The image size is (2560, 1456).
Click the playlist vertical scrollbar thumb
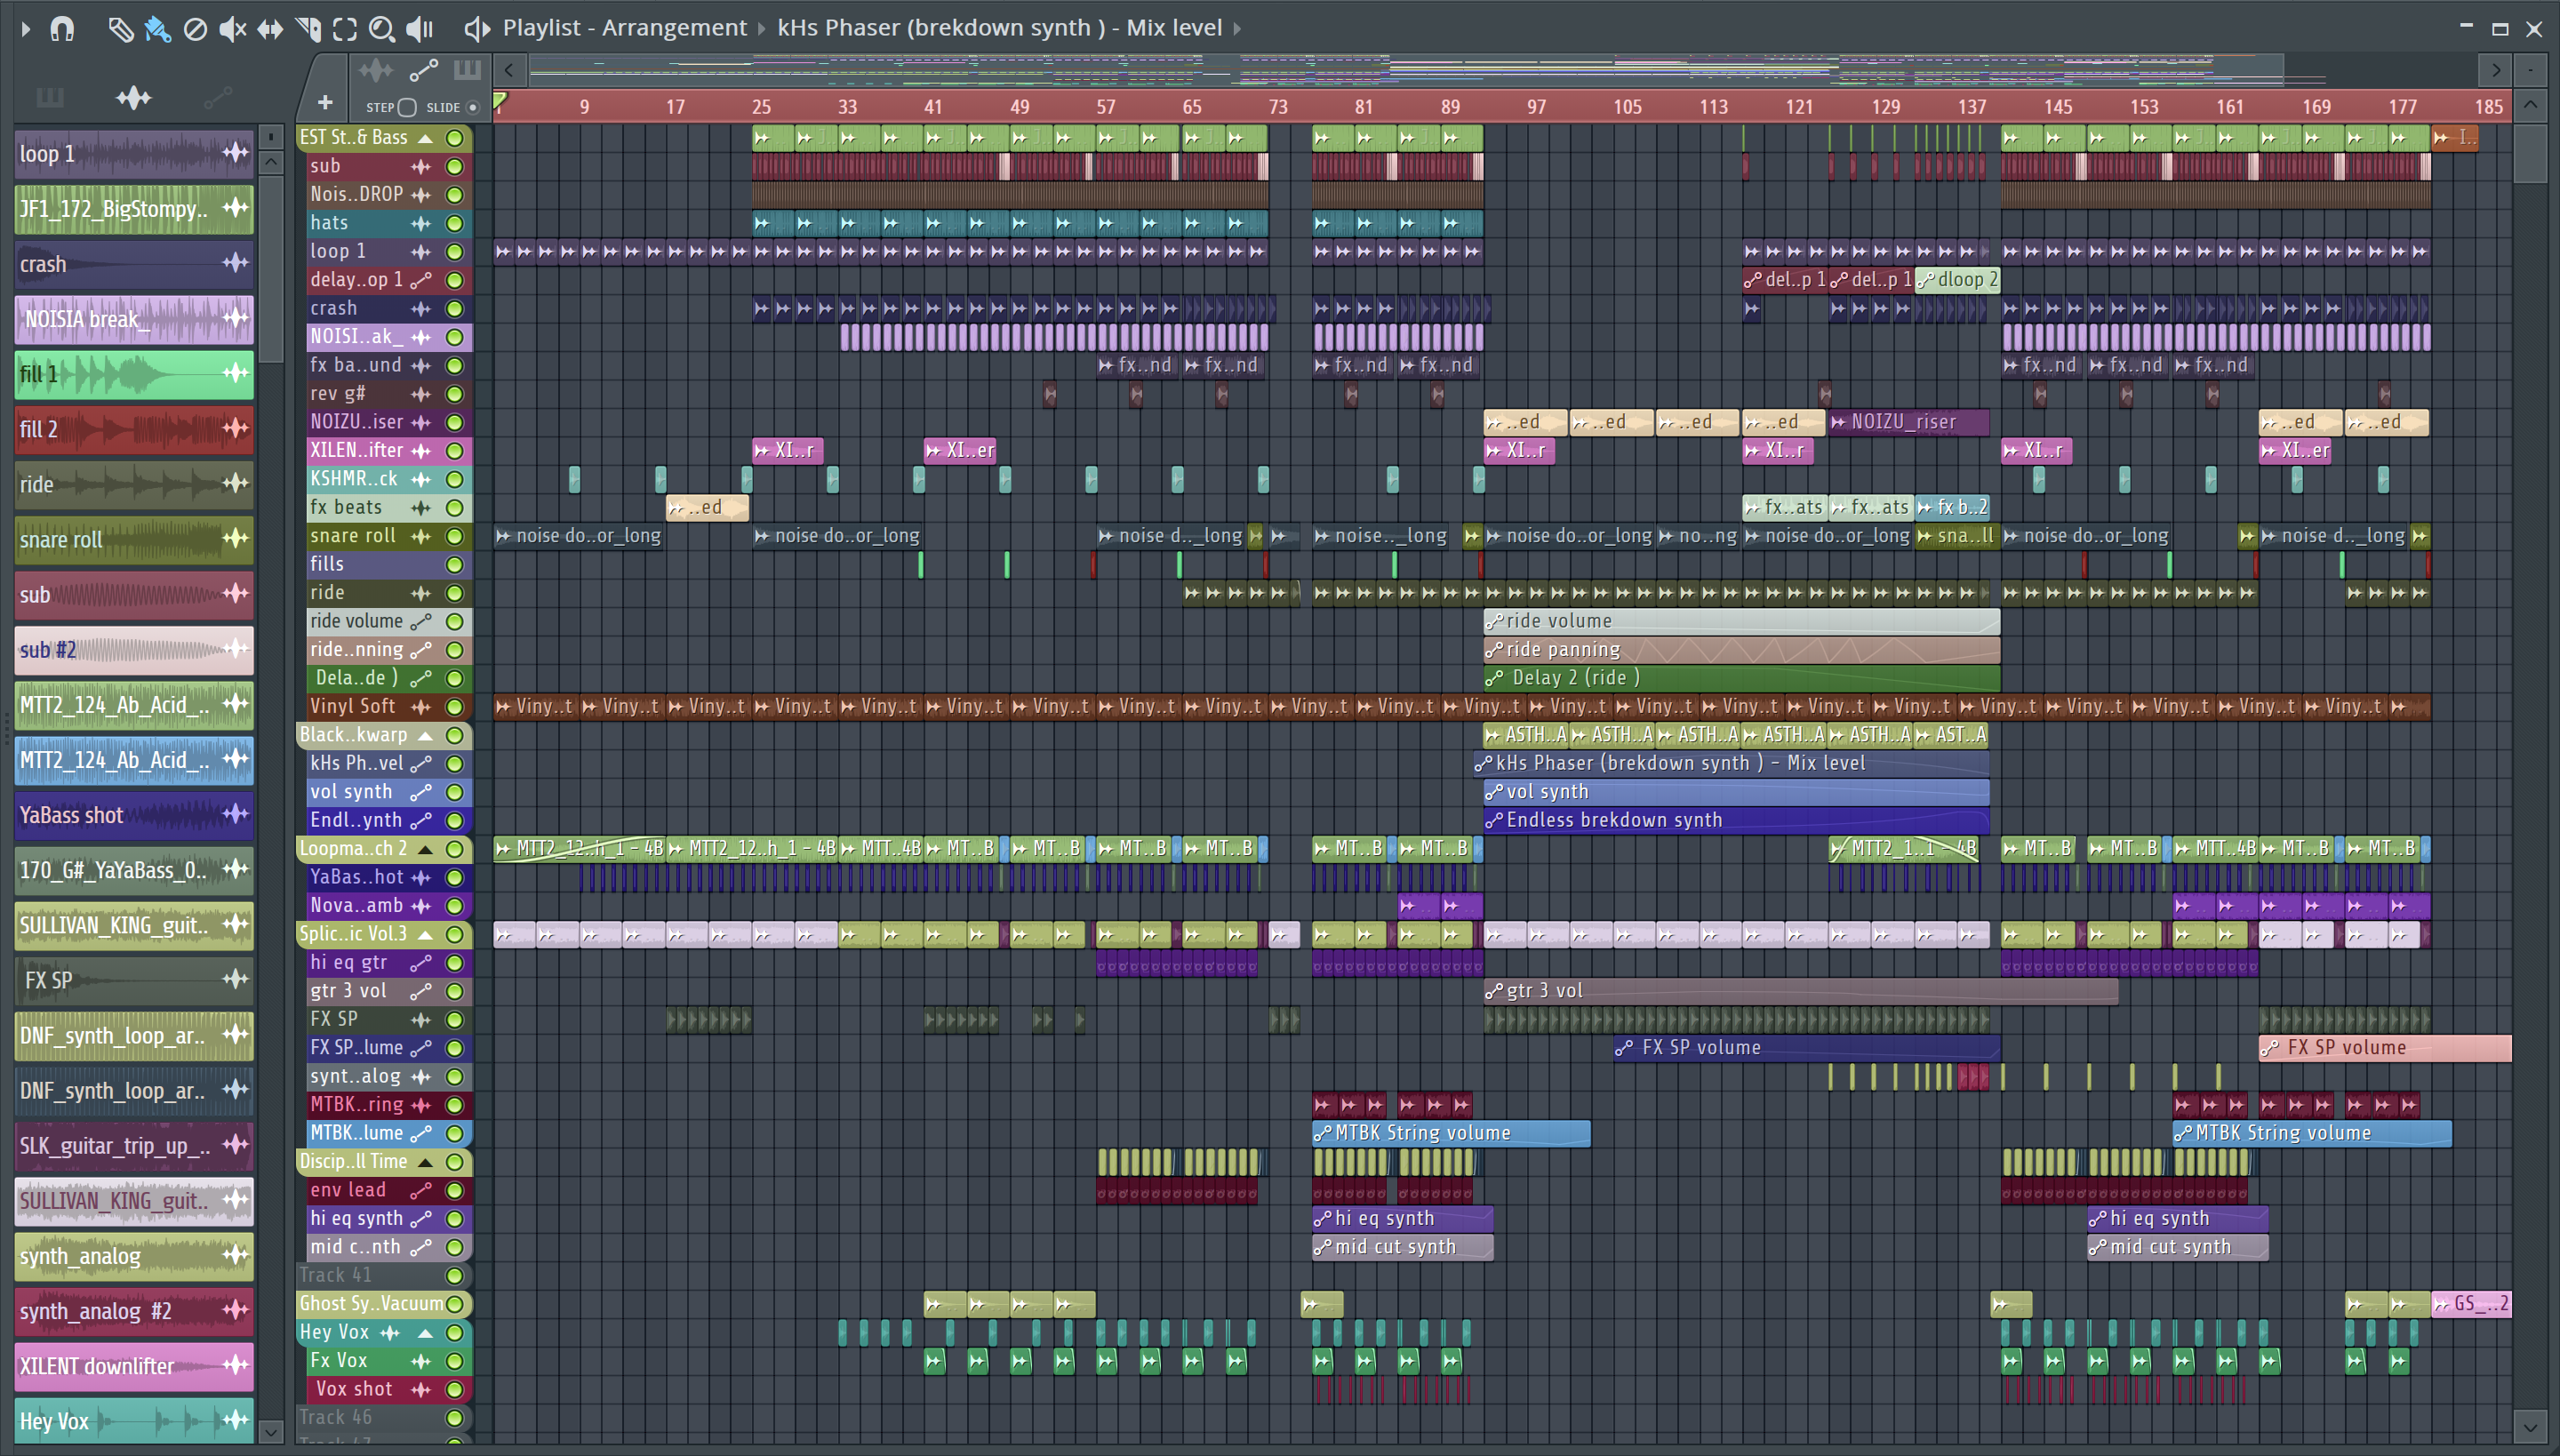(2530, 152)
